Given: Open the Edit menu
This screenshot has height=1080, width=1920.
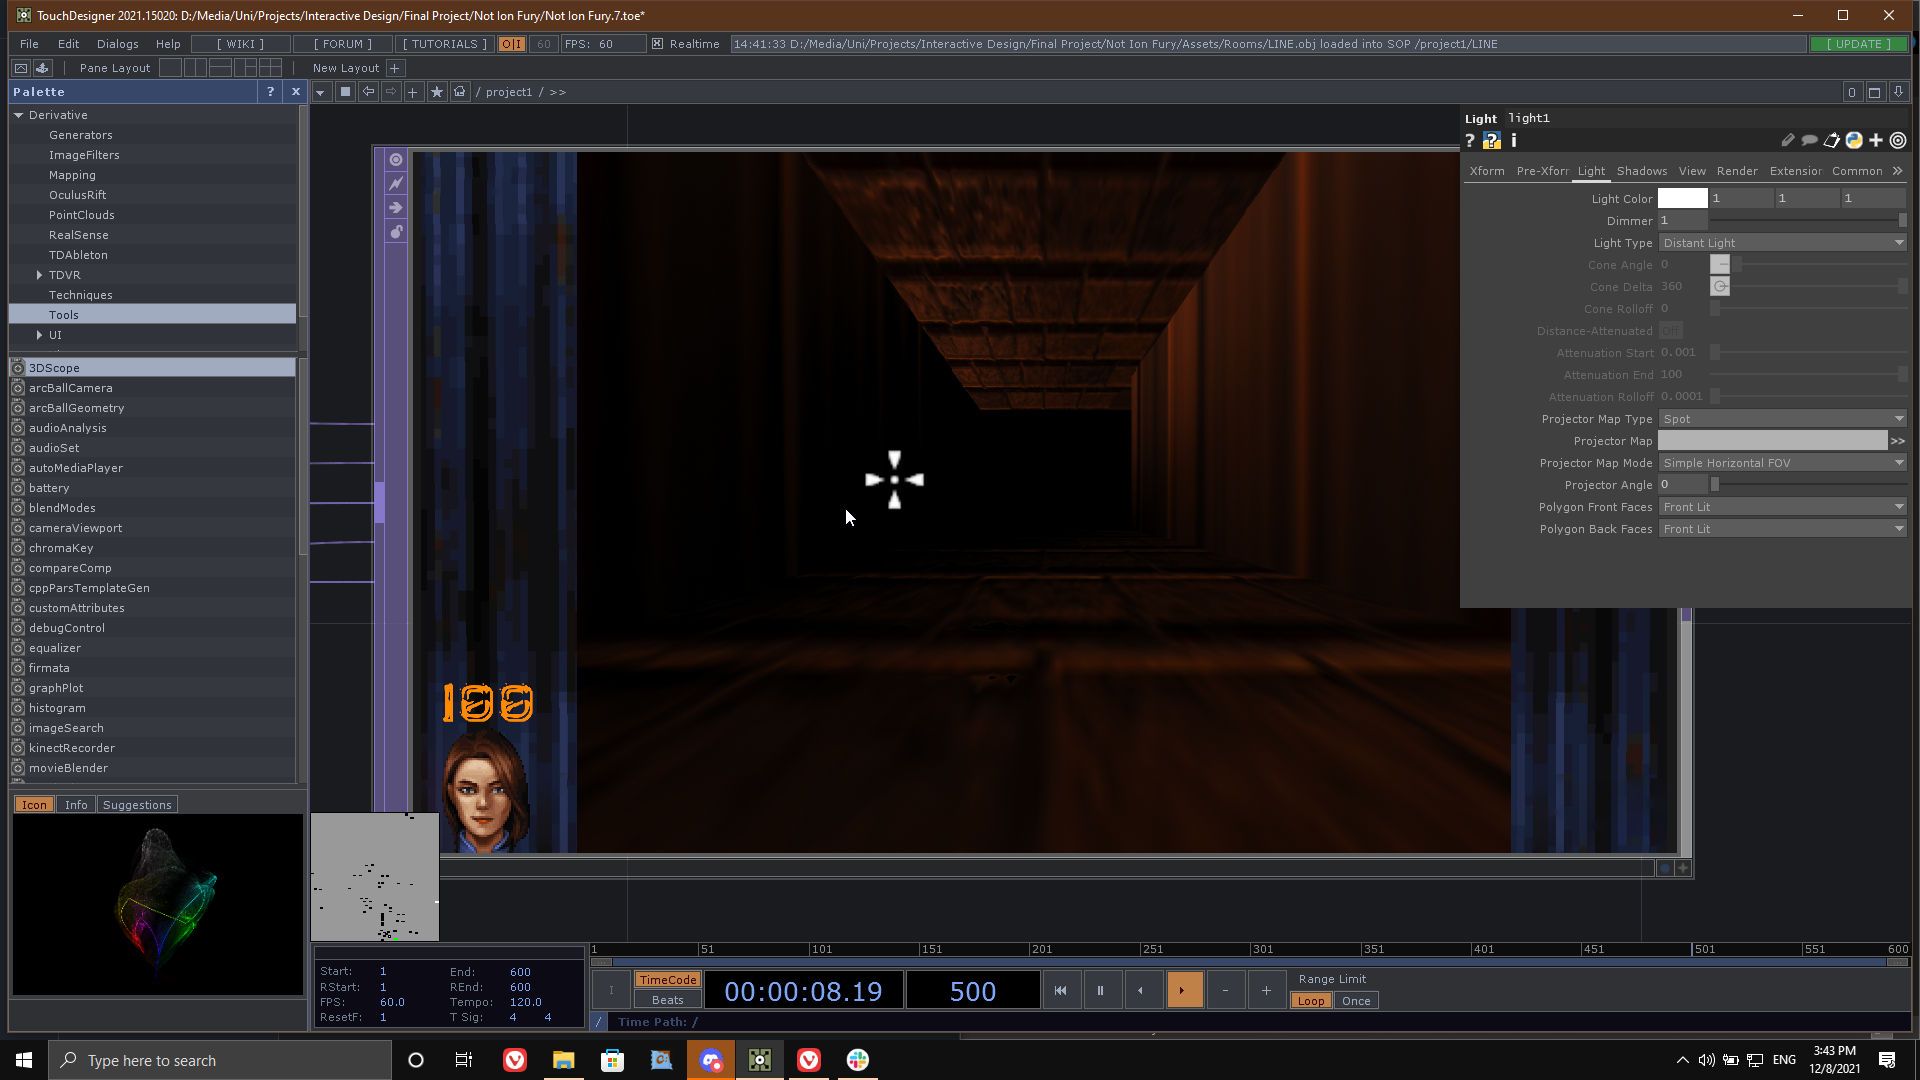Looking at the screenshot, I should (x=68, y=44).
